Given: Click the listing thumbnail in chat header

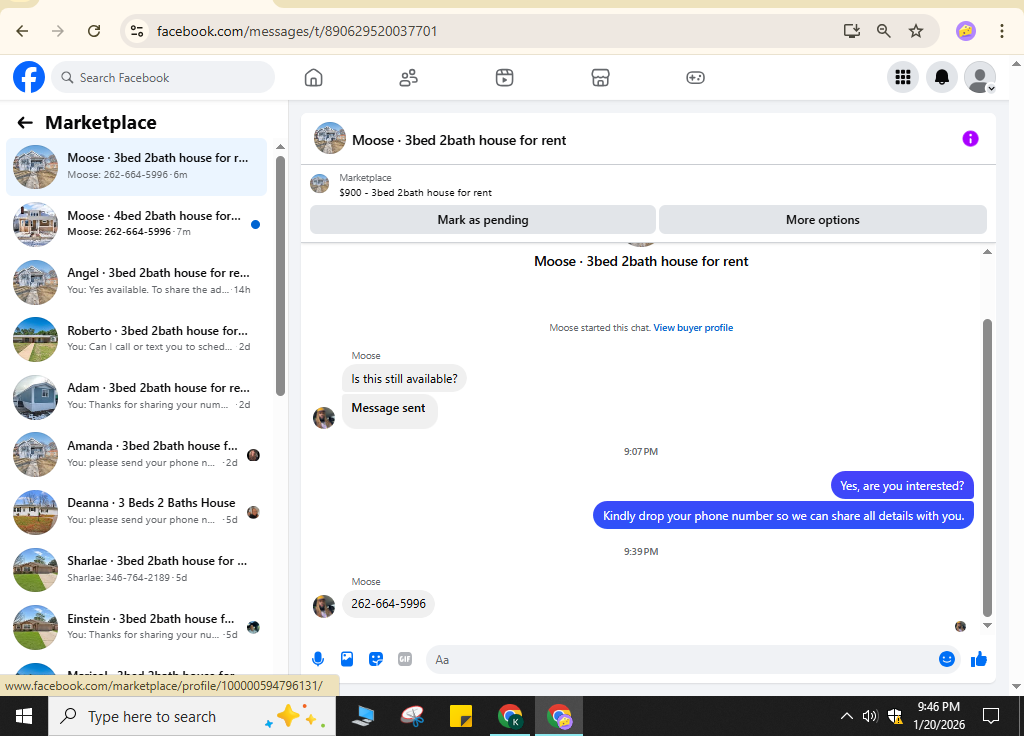Looking at the screenshot, I should (329, 138).
